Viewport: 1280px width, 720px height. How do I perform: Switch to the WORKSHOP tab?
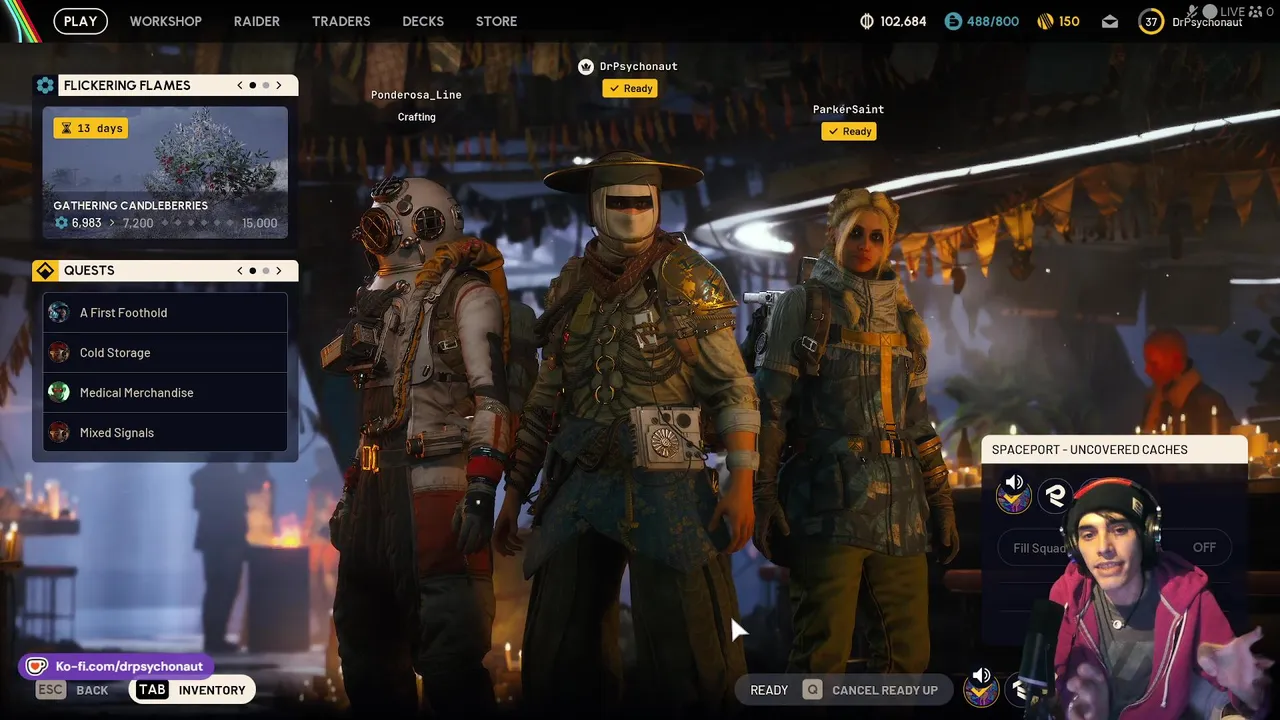pos(166,21)
